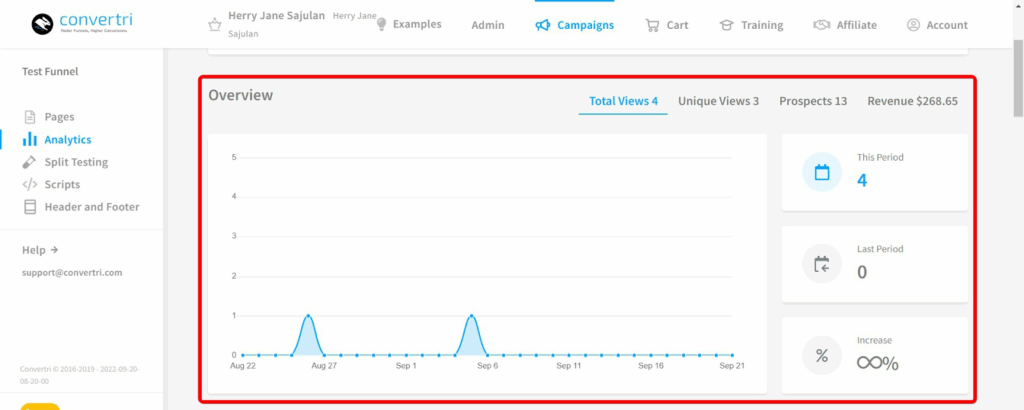Expand the Help link in sidebar
This screenshot has width=1024, height=410.
pyautogui.click(x=40, y=250)
